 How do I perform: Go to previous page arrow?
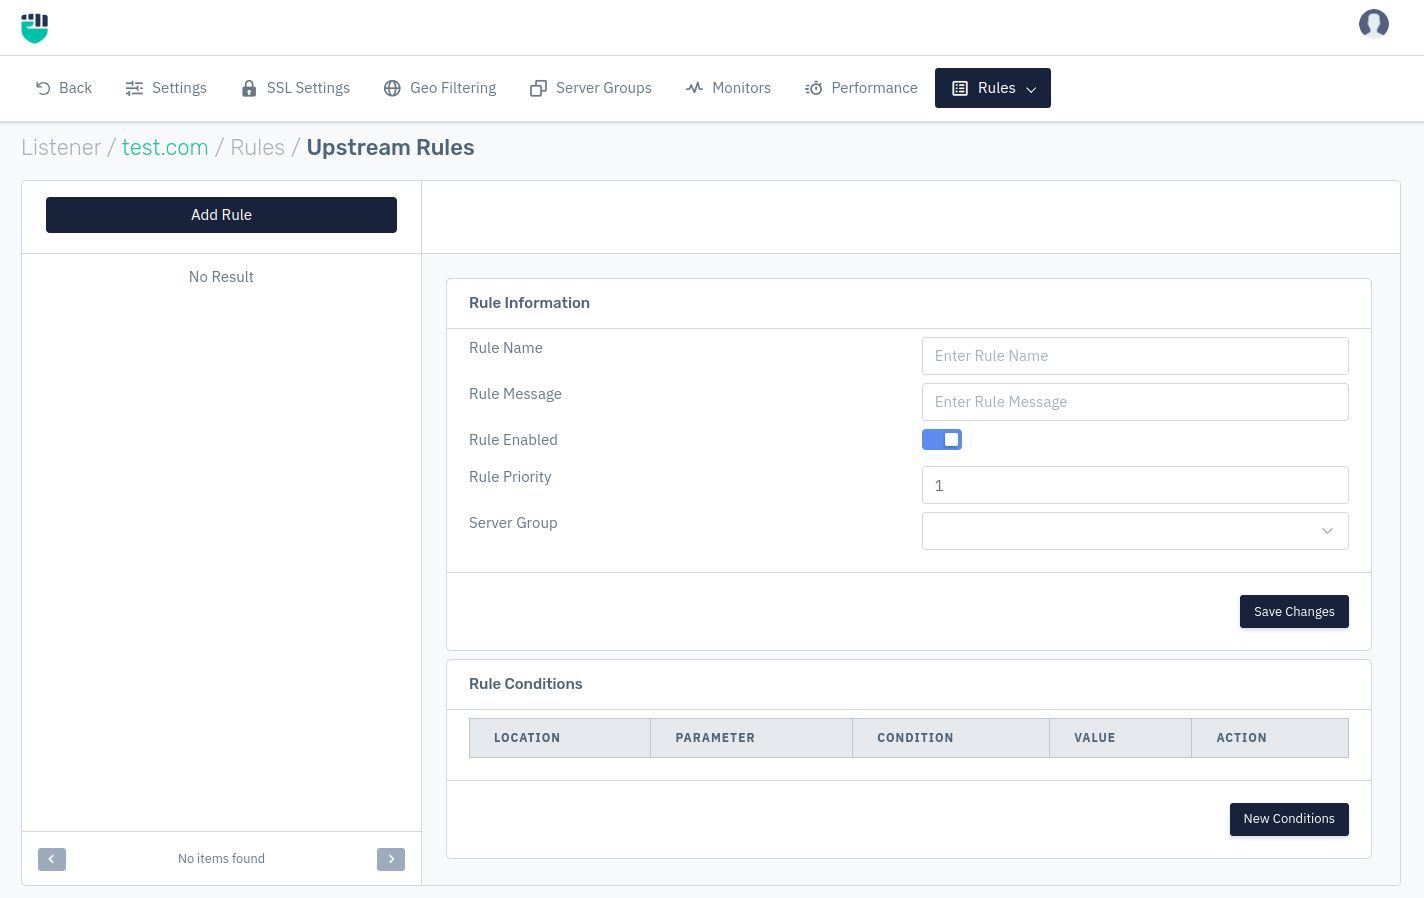pos(52,859)
